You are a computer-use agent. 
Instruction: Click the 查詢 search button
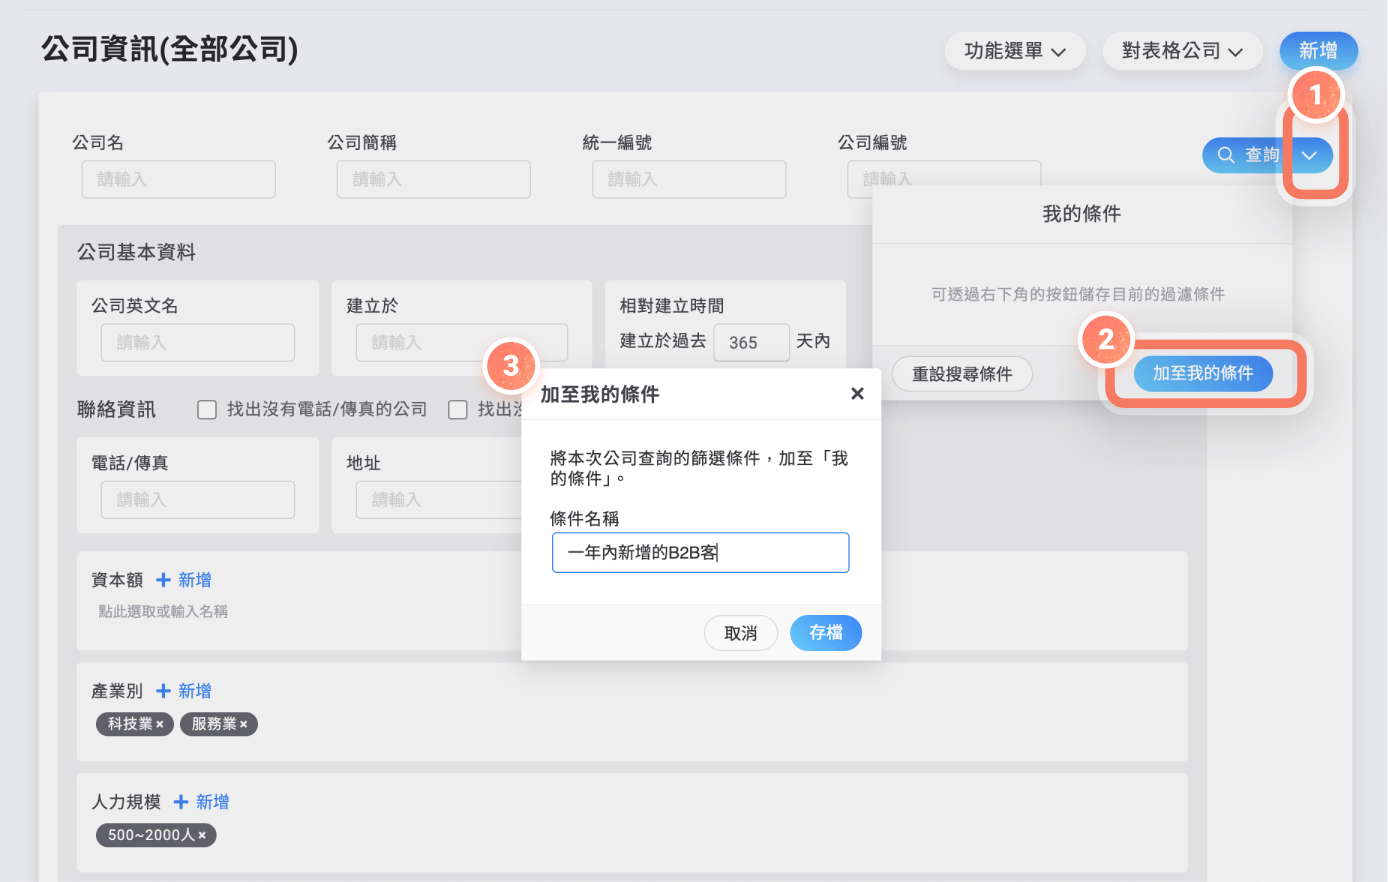tap(1246, 155)
